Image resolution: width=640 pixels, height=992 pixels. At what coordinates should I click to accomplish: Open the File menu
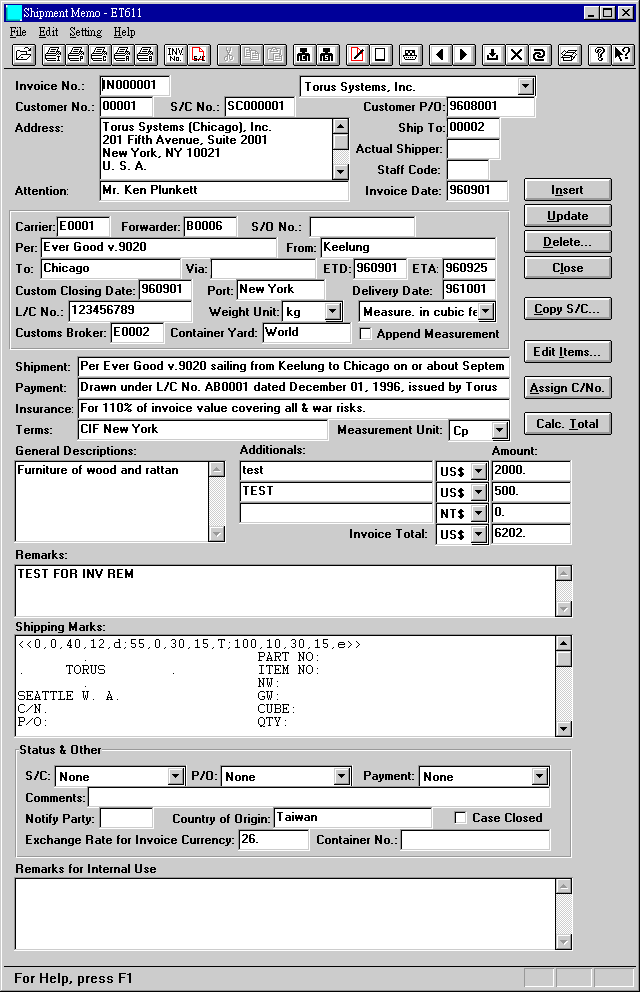click(x=18, y=32)
